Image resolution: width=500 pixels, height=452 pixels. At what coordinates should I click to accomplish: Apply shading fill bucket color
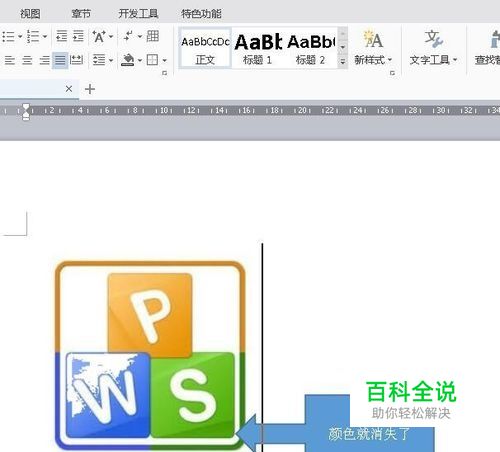[x=128, y=60]
